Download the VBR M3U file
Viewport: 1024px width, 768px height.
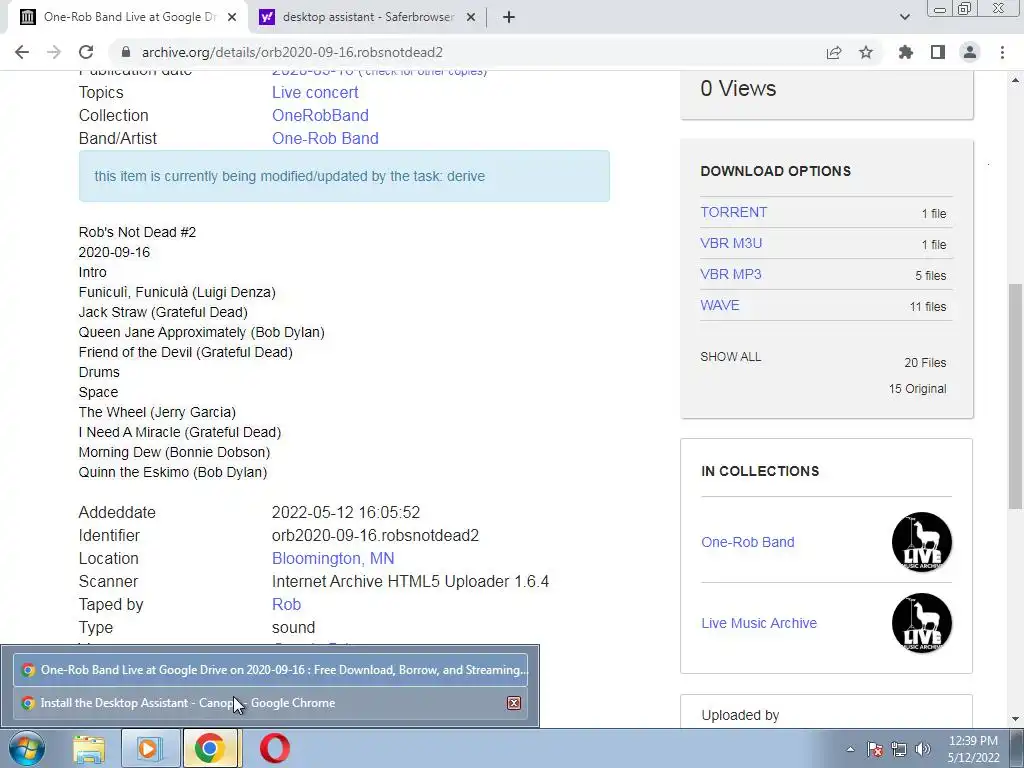pos(731,243)
